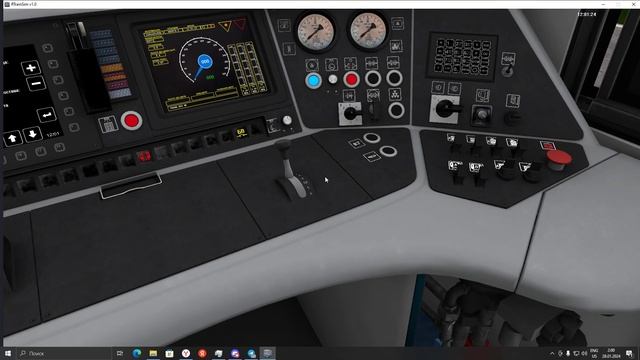Push lower ring button on center lower panel
Viewport: 640px width, 360px height.
pos(388,152)
